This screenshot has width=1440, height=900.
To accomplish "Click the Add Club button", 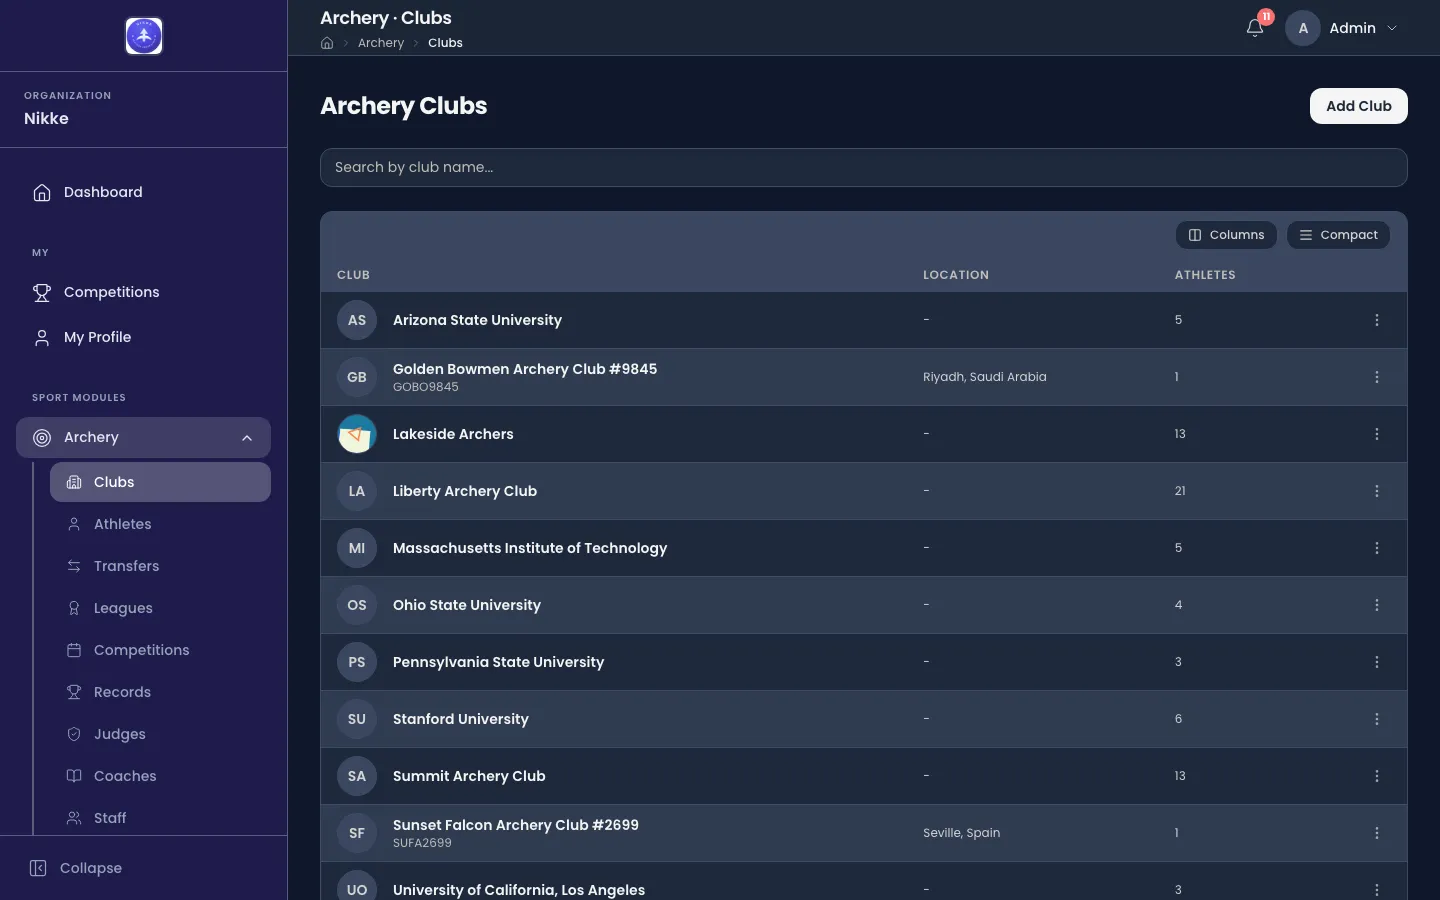I will coord(1358,106).
